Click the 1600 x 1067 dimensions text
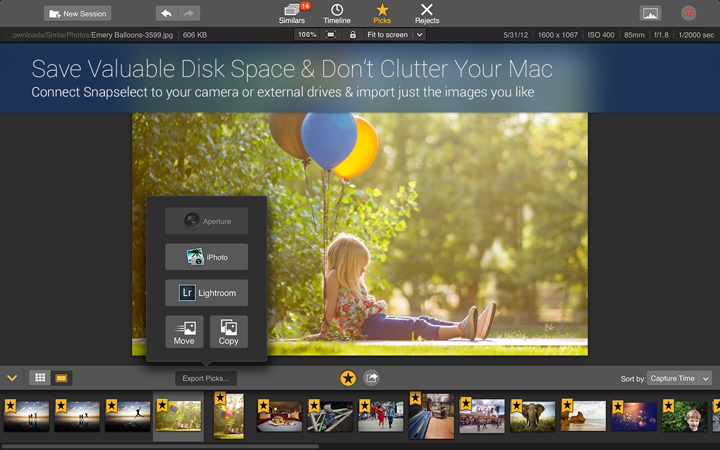 (557, 34)
